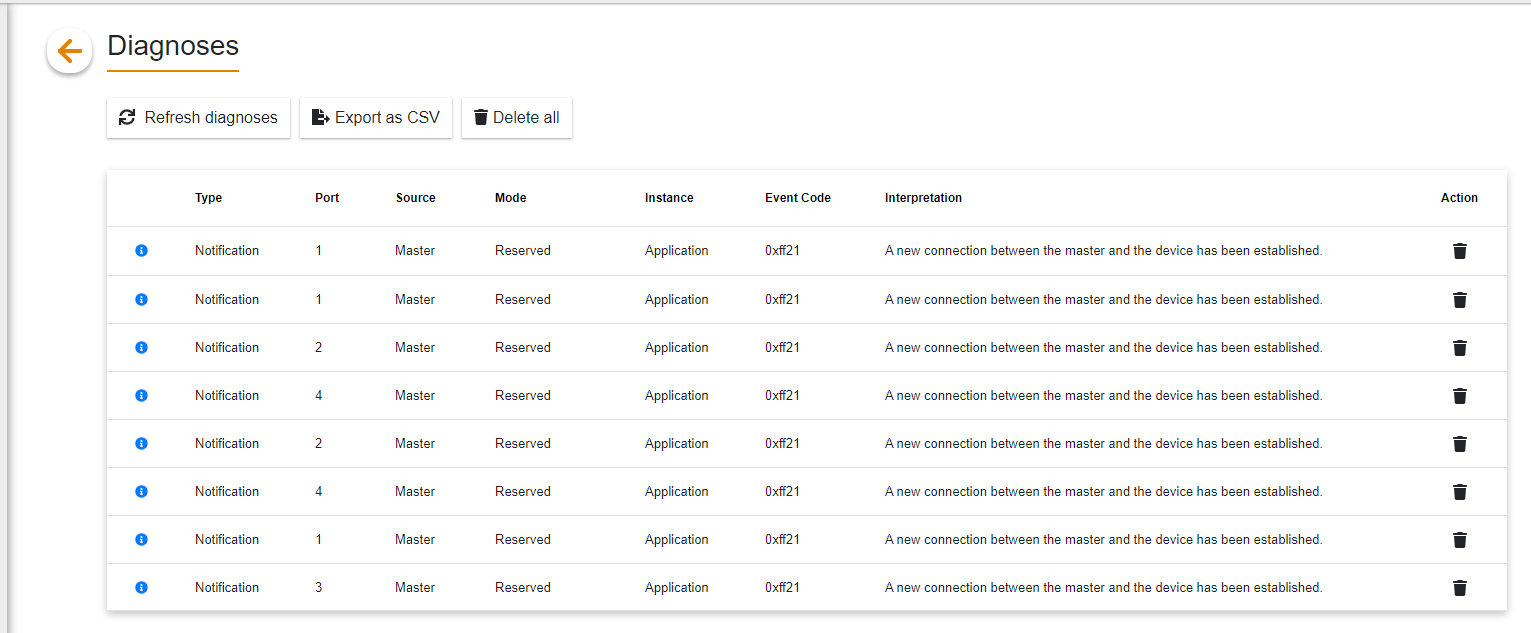Screen dimensions: 1531x633
Task: Click the Port column header
Action: coord(327,198)
